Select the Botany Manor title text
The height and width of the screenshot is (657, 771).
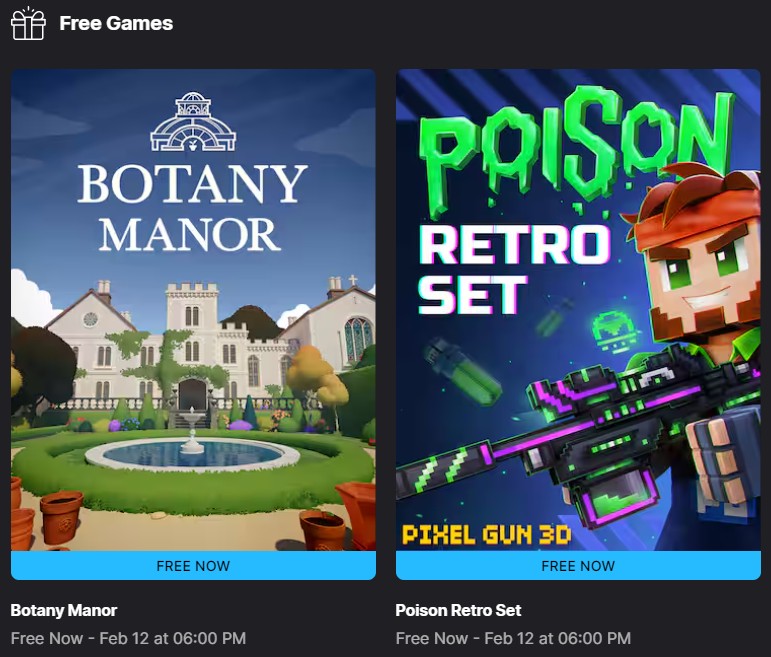(64, 610)
